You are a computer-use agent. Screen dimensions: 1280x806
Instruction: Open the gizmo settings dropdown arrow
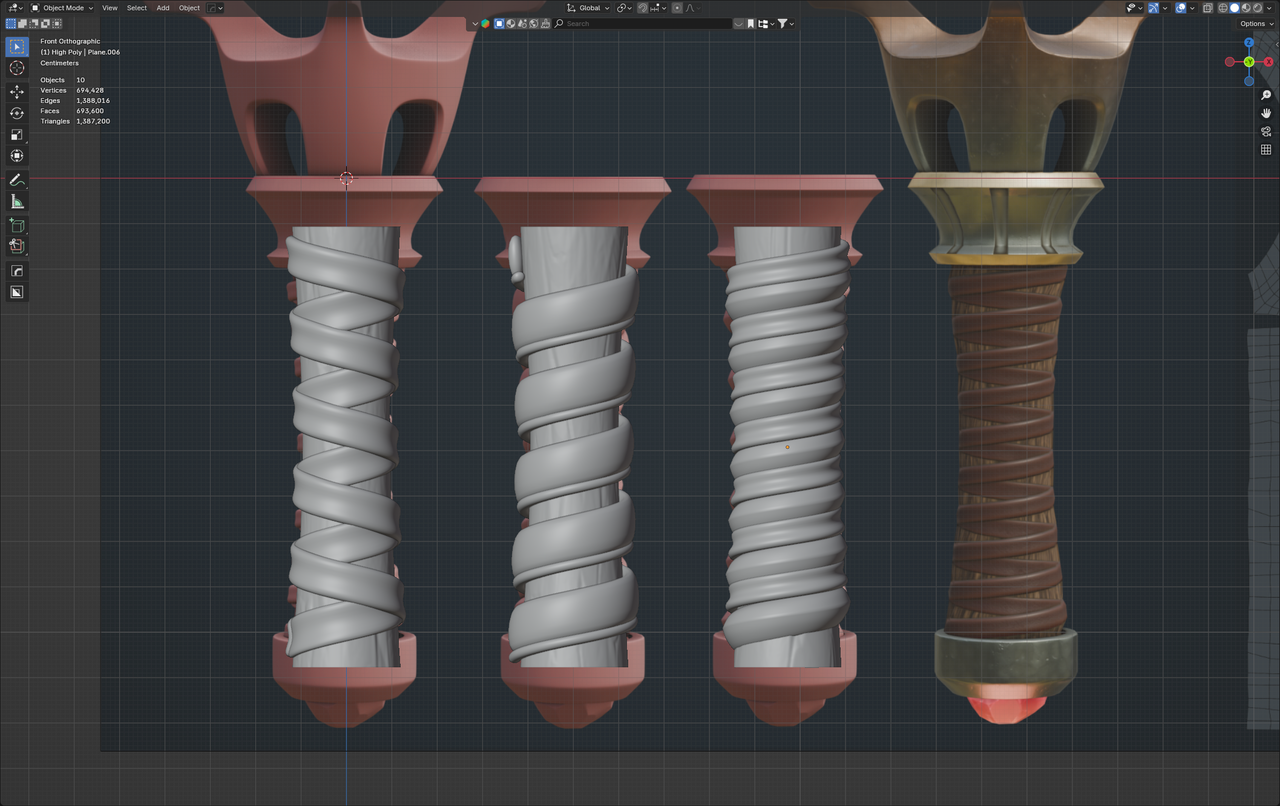pyautogui.click(x=1165, y=8)
